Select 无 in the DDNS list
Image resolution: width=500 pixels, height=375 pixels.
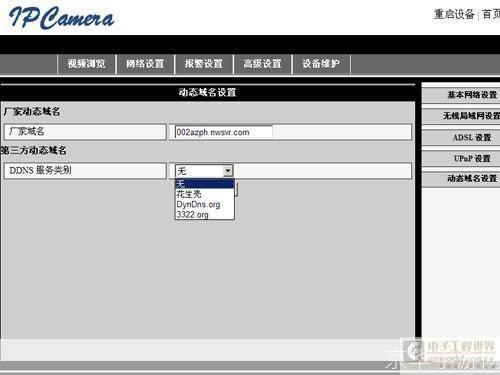coord(205,184)
